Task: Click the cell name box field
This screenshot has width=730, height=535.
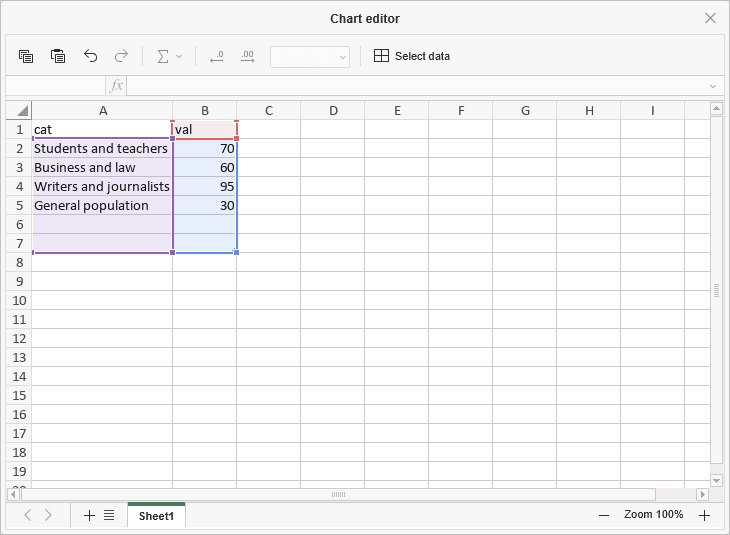Action: coord(56,86)
